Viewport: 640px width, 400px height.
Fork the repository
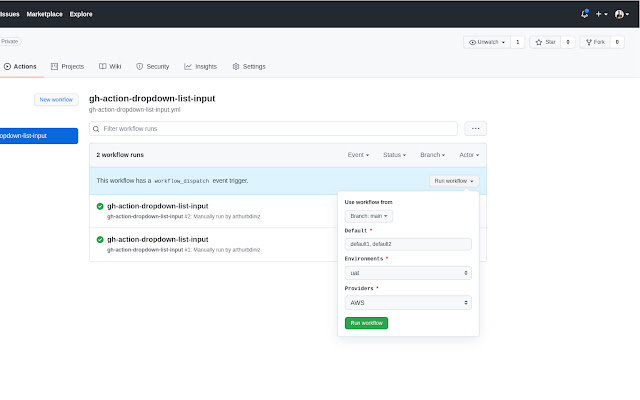pos(595,42)
